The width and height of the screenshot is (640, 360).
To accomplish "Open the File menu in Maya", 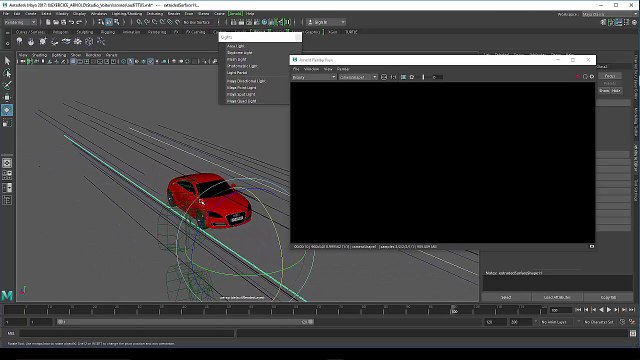I will [x=6, y=13].
